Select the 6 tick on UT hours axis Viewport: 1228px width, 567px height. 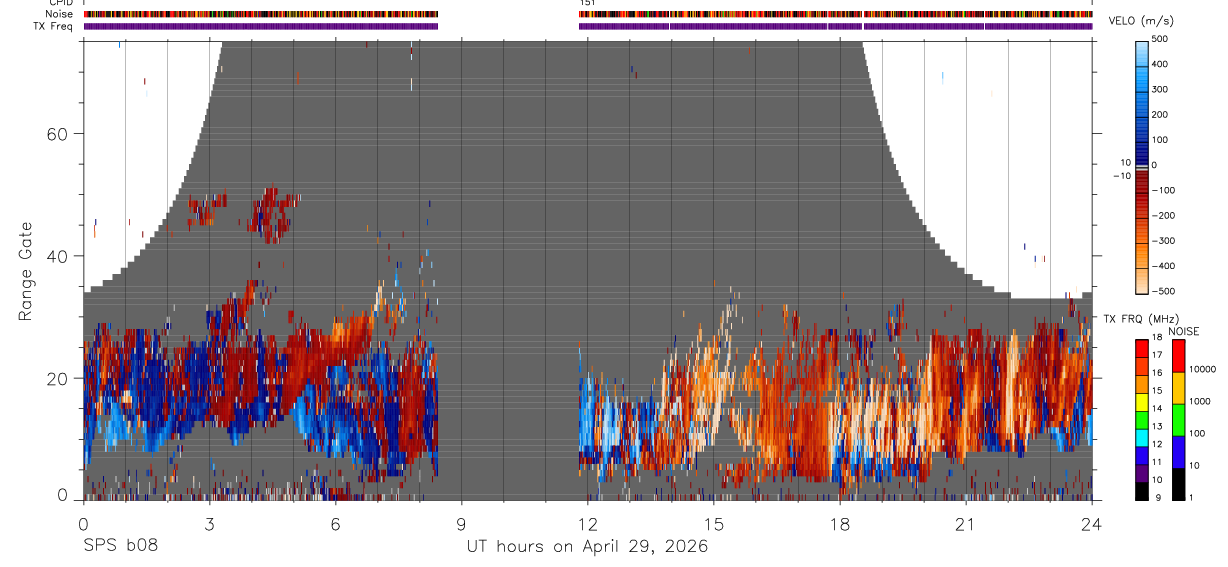335,523
